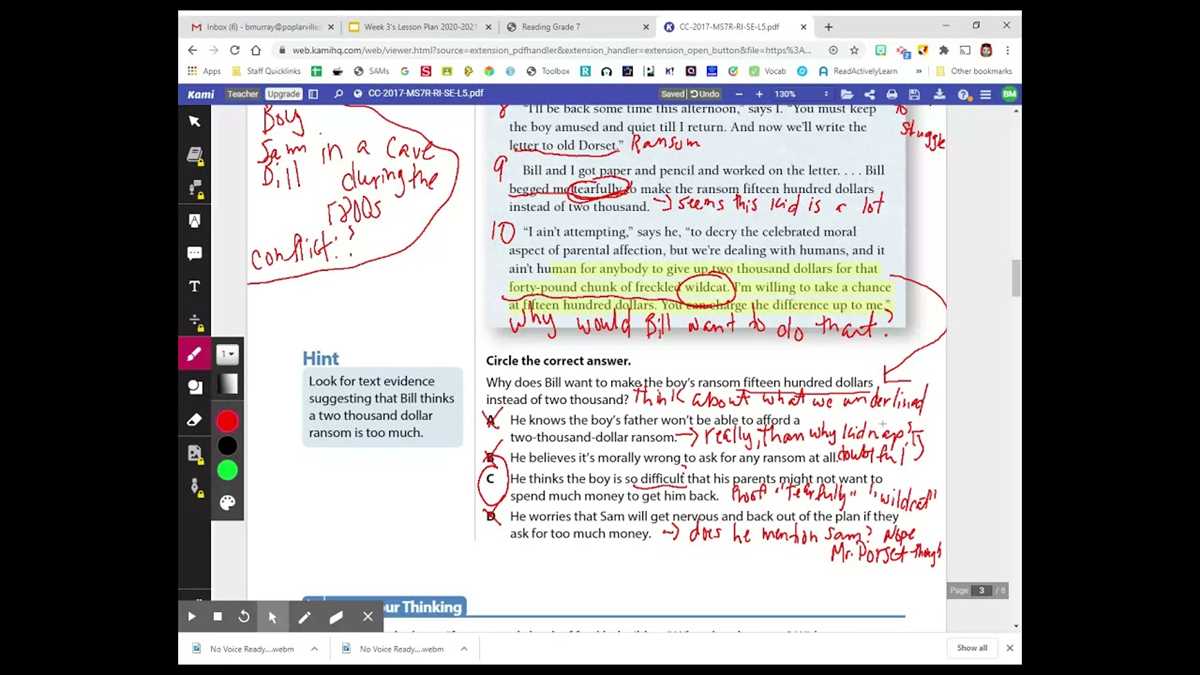The height and width of the screenshot is (675, 1200).
Task: Open a file with the folder icon
Action: (x=846, y=94)
